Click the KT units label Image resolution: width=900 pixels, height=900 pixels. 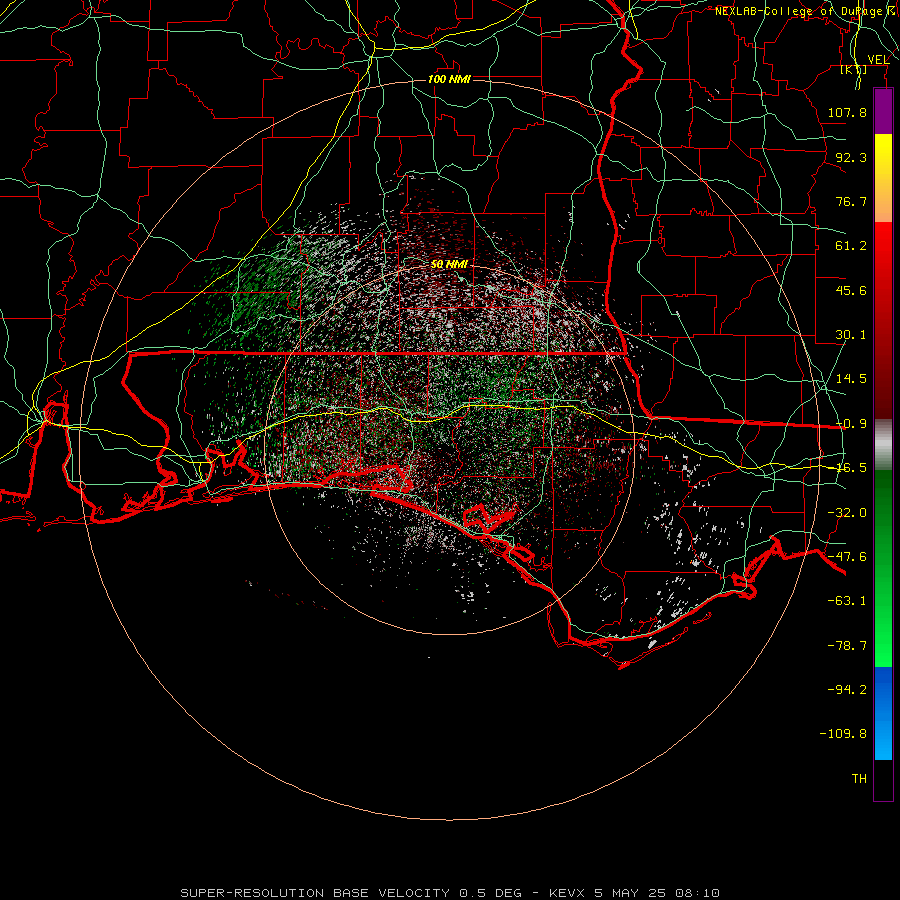(854, 69)
